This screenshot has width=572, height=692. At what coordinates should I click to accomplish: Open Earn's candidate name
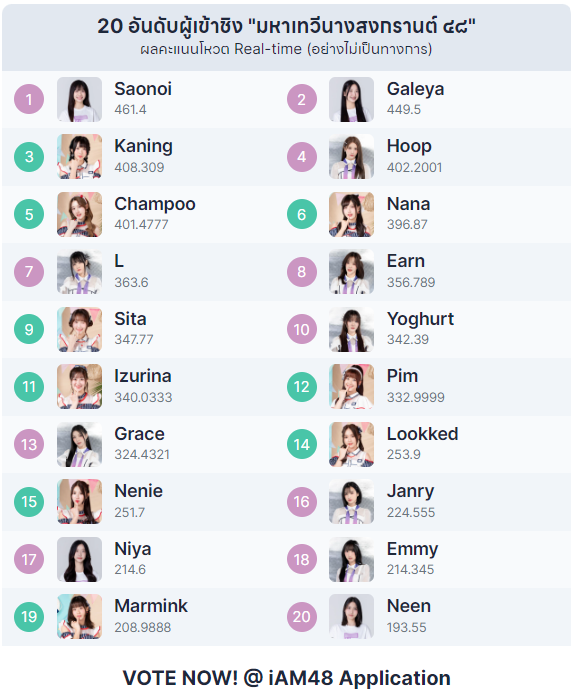406,261
